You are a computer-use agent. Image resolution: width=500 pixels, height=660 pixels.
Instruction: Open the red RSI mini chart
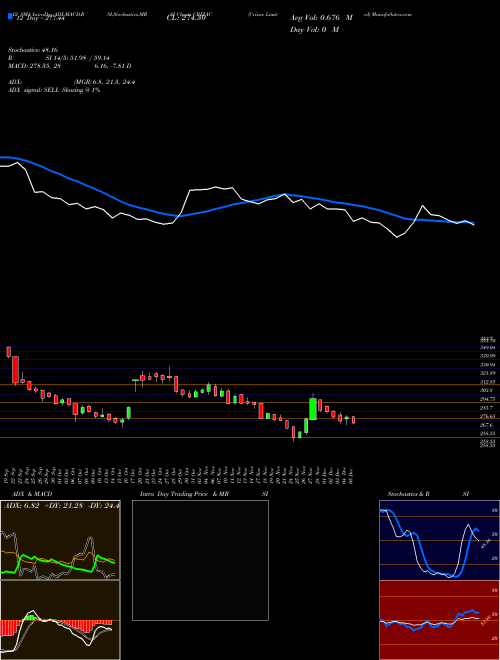pyautogui.click(x=439, y=620)
